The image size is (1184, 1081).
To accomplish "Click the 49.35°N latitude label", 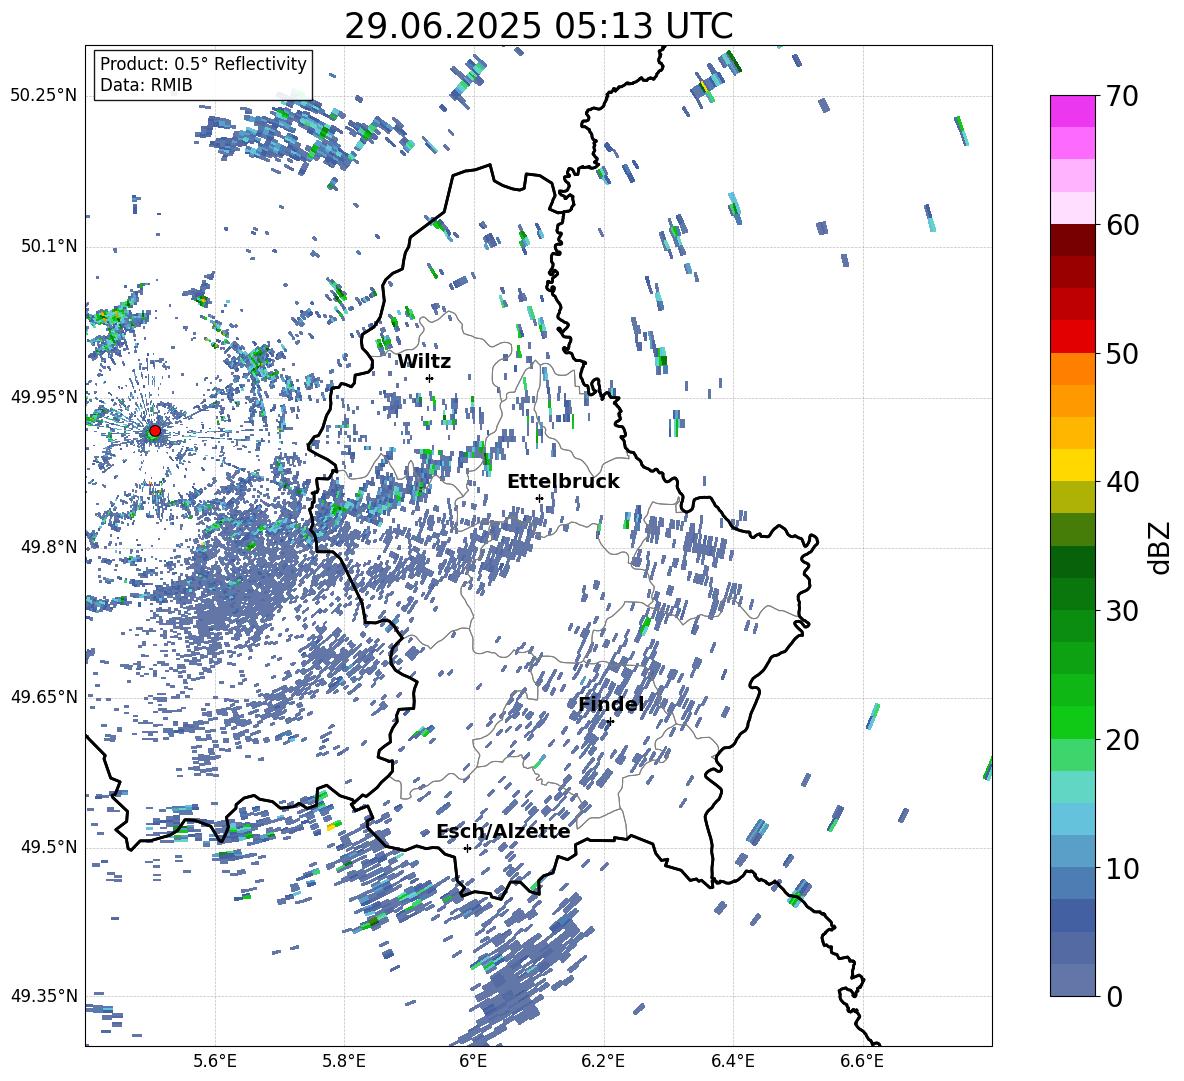I will 44,996.
